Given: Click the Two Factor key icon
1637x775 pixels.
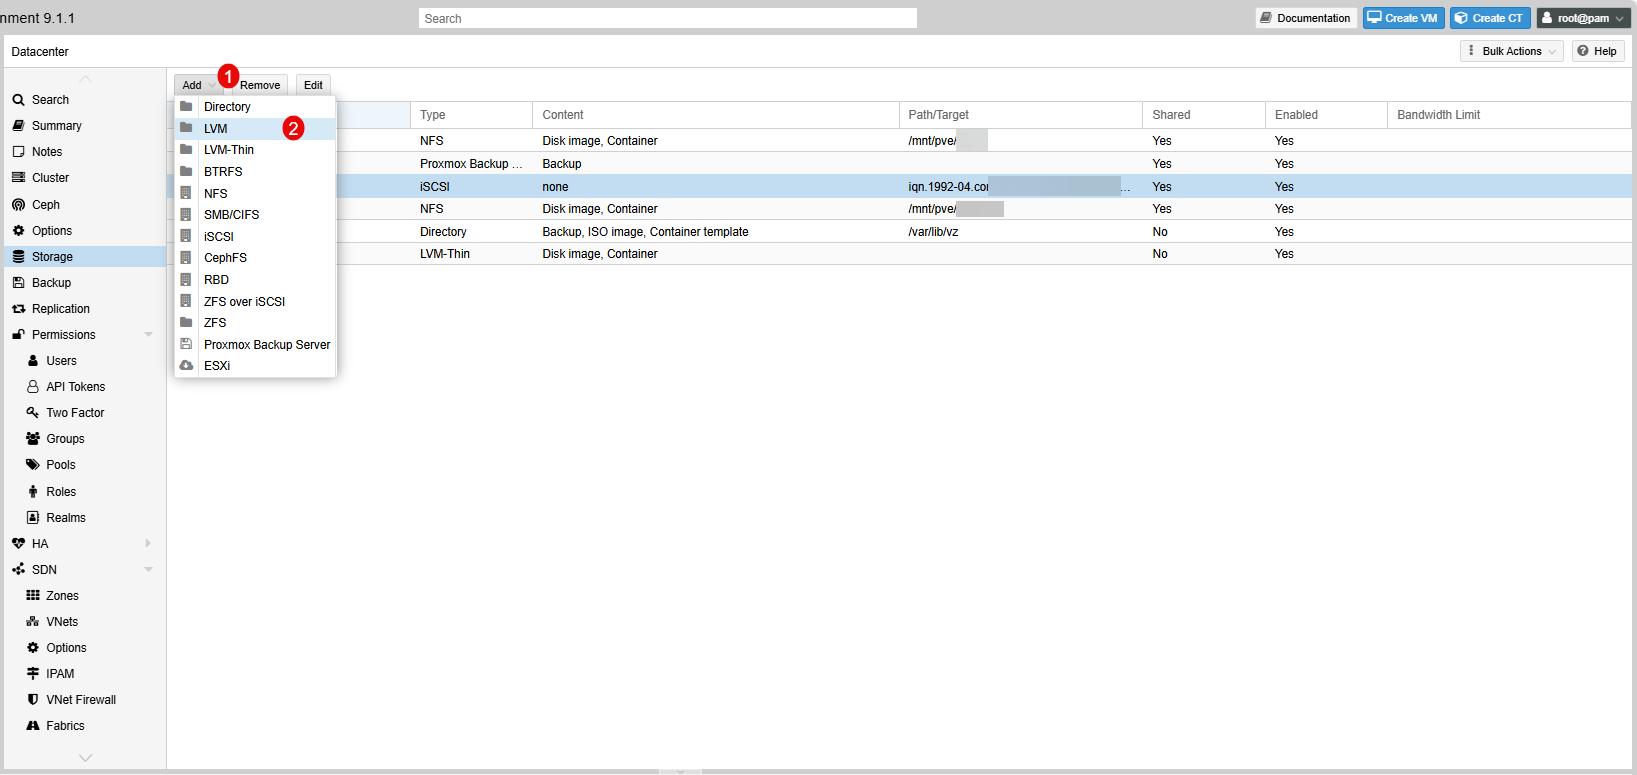Looking at the screenshot, I should tap(33, 413).
